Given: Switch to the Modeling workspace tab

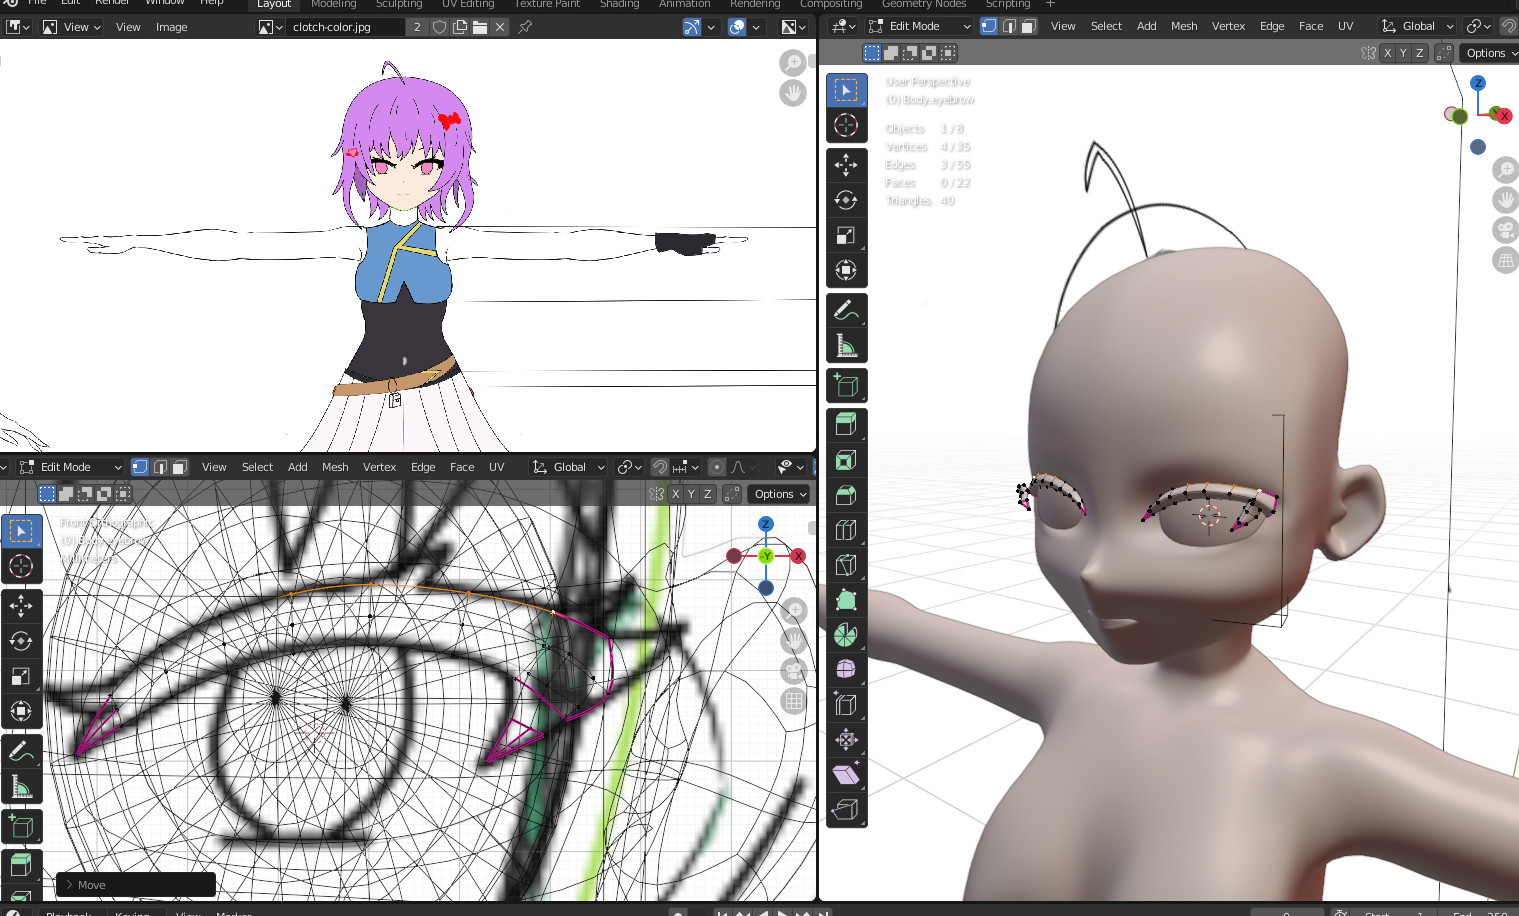Looking at the screenshot, I should pyautogui.click(x=333, y=4).
